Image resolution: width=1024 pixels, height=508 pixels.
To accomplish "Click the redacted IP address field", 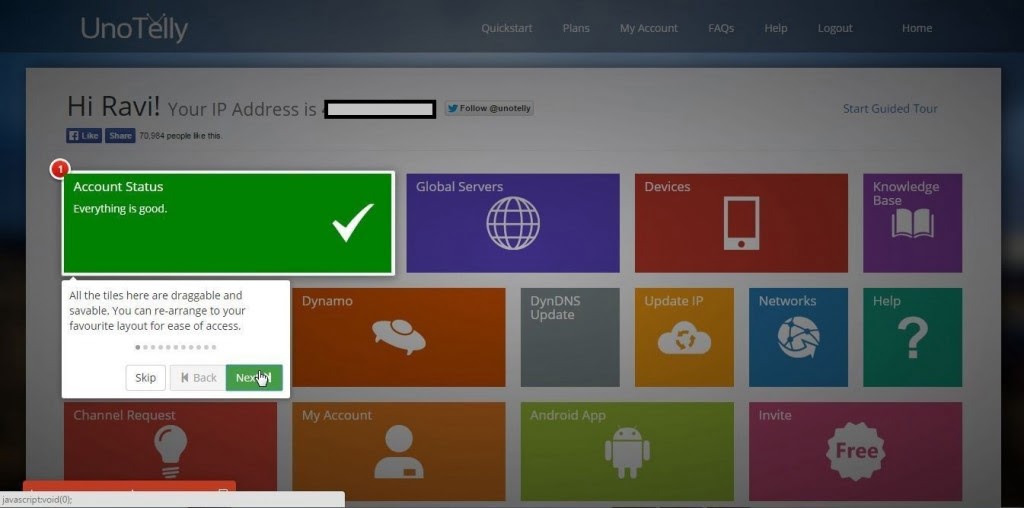I will point(380,109).
